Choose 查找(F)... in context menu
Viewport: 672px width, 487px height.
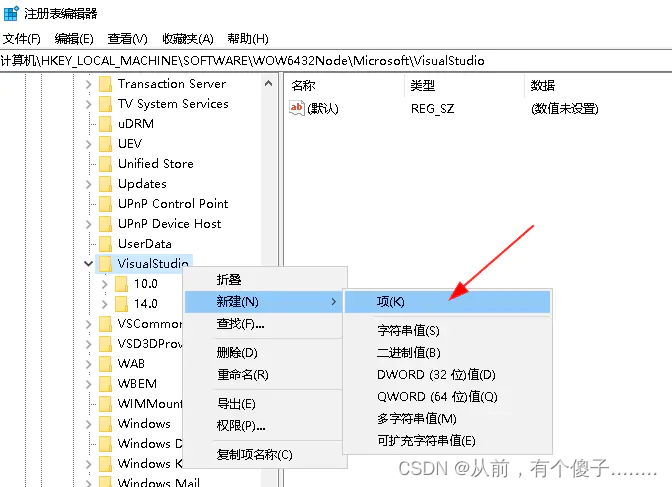(264, 324)
